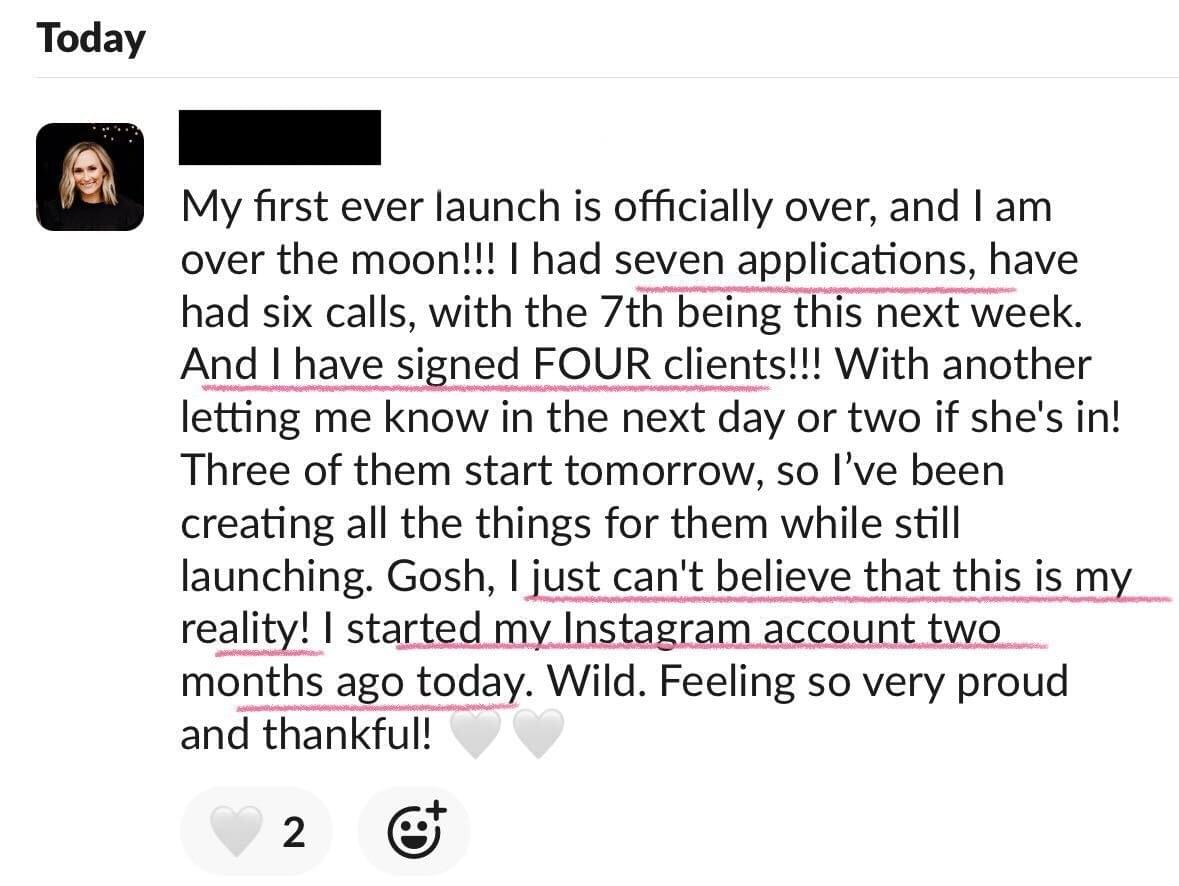Open the Today date header
Viewport: 1179px width, 886px height.
point(91,38)
